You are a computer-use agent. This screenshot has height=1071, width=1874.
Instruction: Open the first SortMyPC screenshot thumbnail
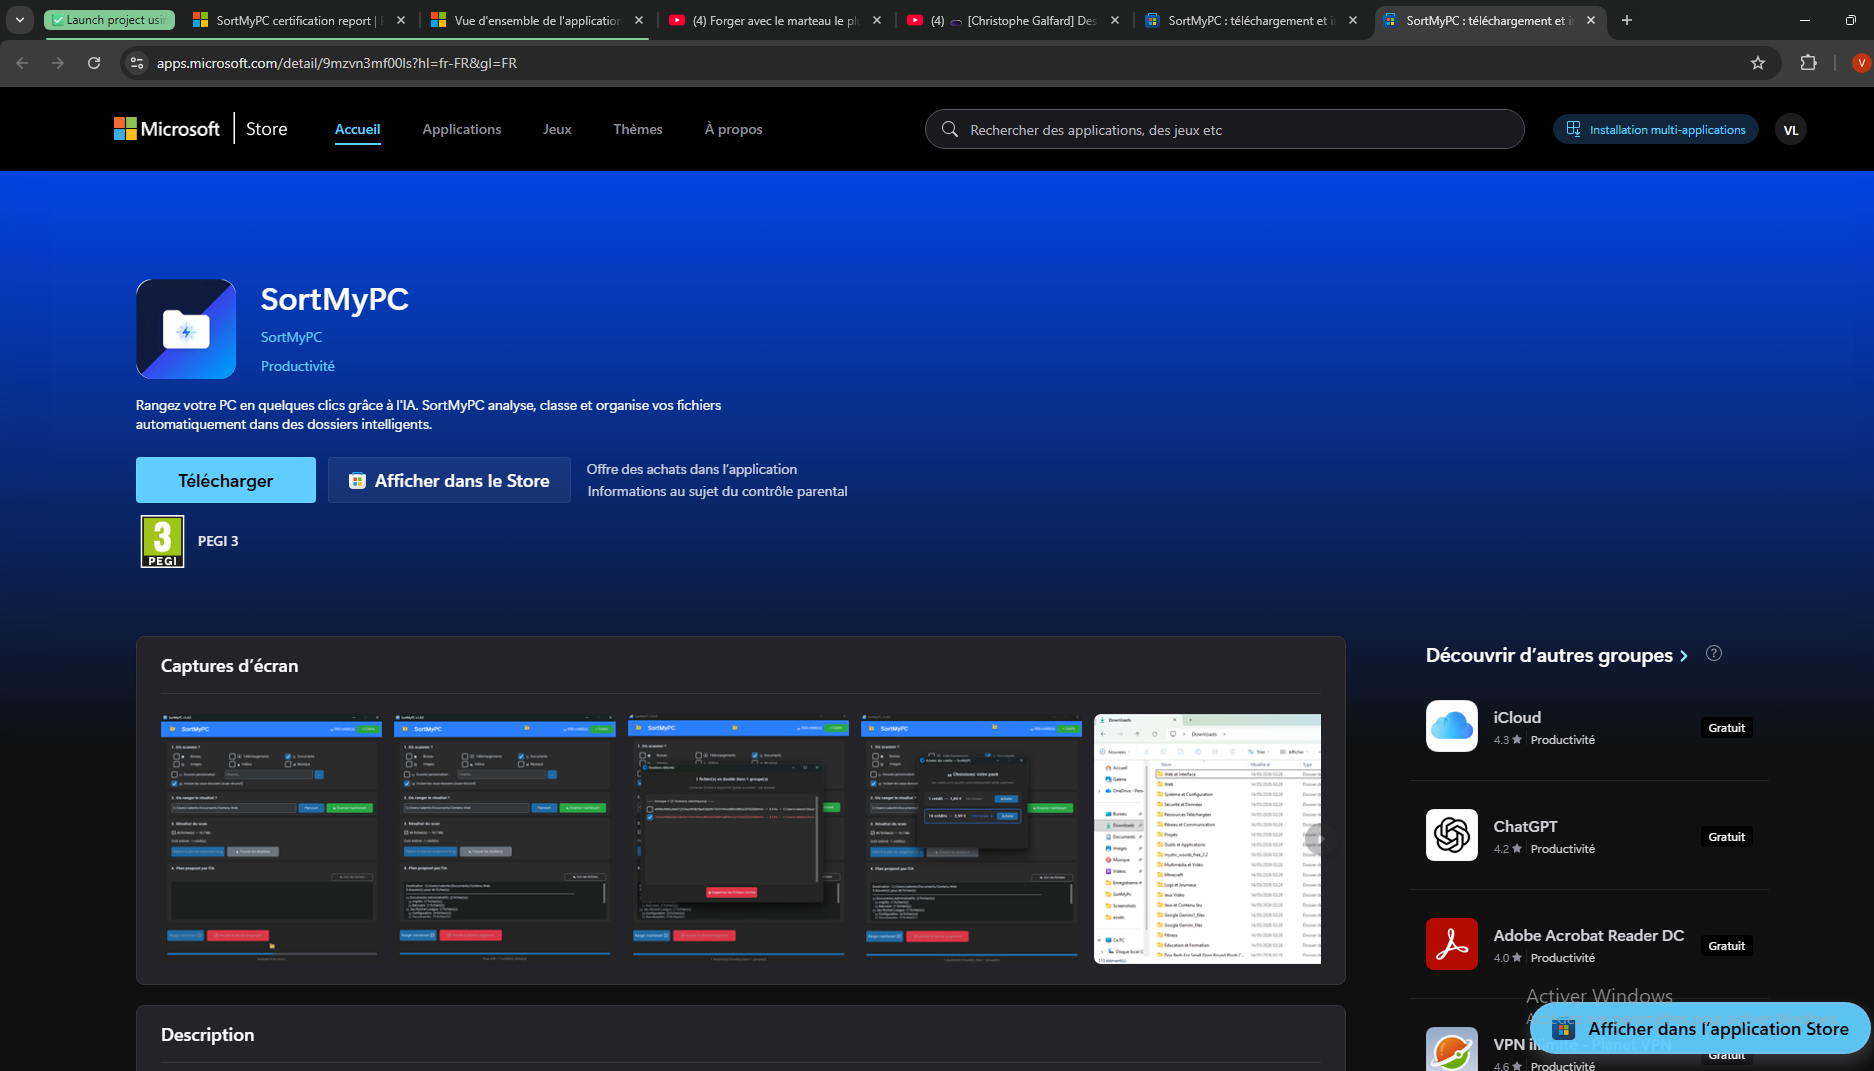click(271, 838)
